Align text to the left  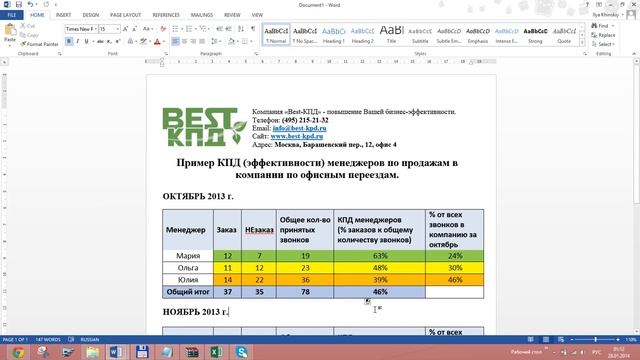175,41
